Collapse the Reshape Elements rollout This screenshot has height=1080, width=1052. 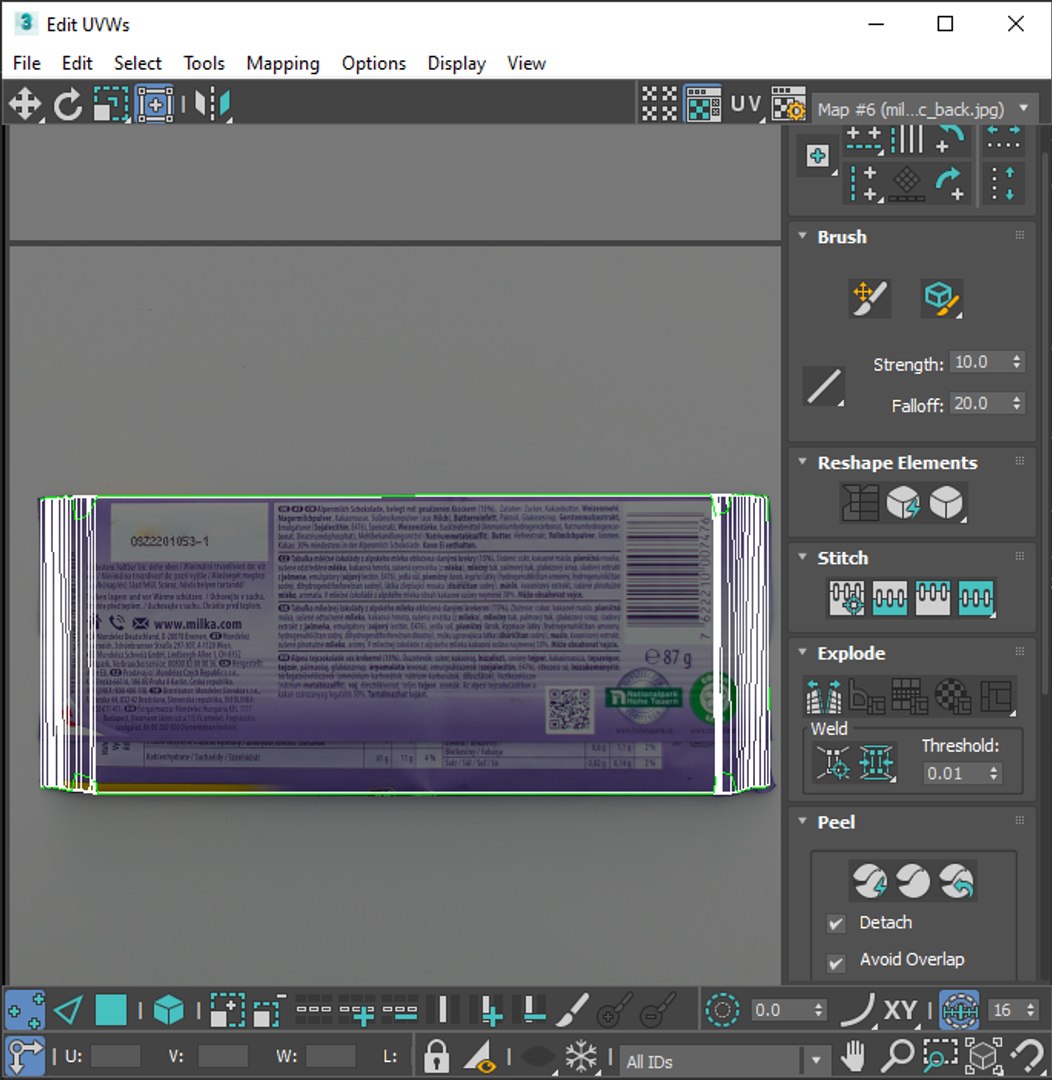click(x=803, y=462)
